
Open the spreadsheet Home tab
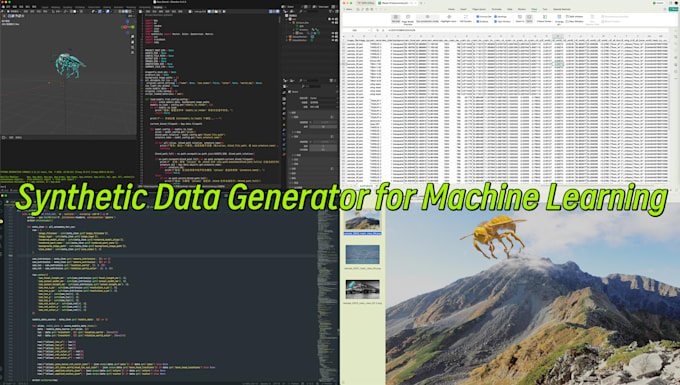pos(451,9)
